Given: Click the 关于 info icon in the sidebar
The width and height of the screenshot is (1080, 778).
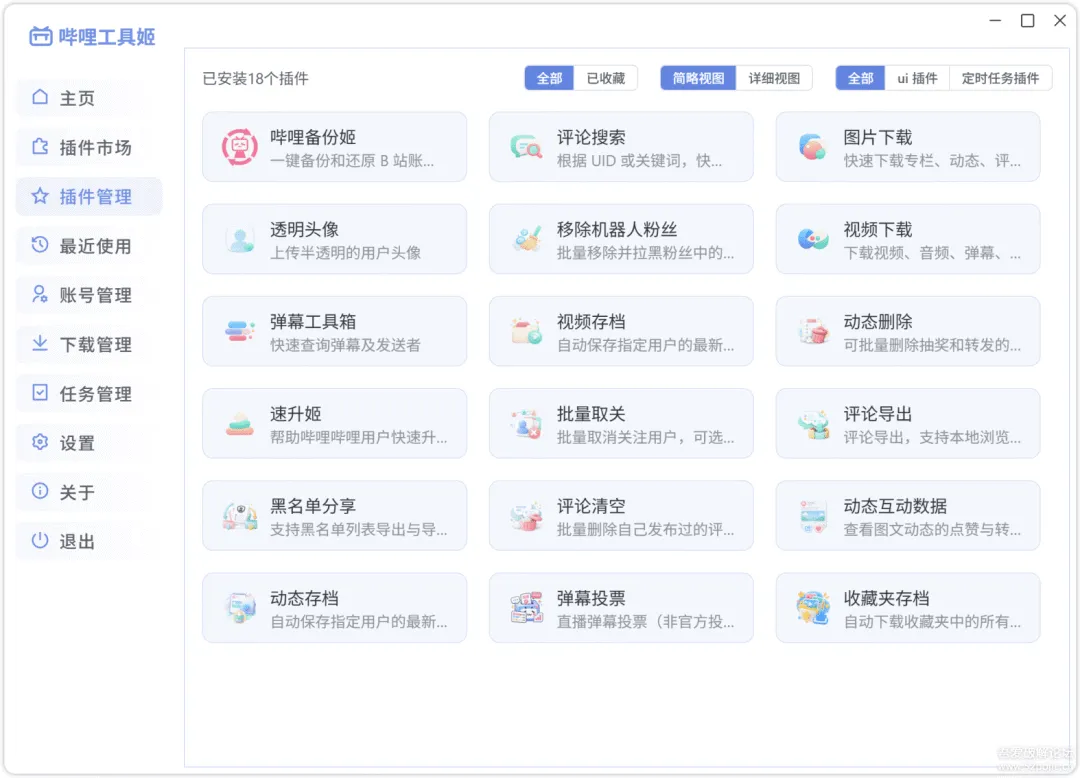Looking at the screenshot, I should click(40, 491).
